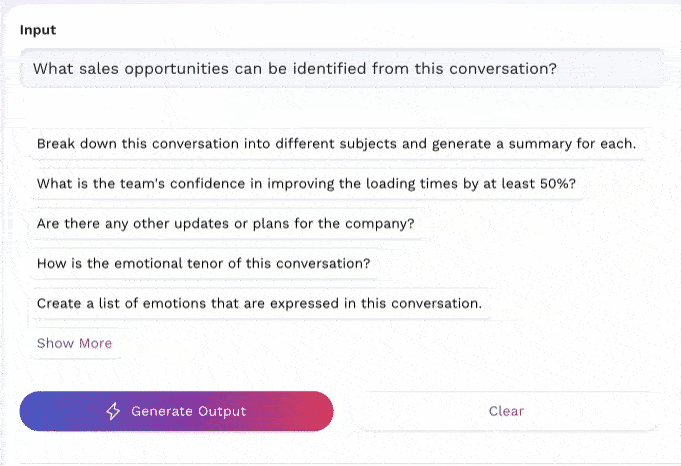681x466 pixels.
Task: Pick the 'other updates or plans' suggestion
Action: click(x=225, y=224)
